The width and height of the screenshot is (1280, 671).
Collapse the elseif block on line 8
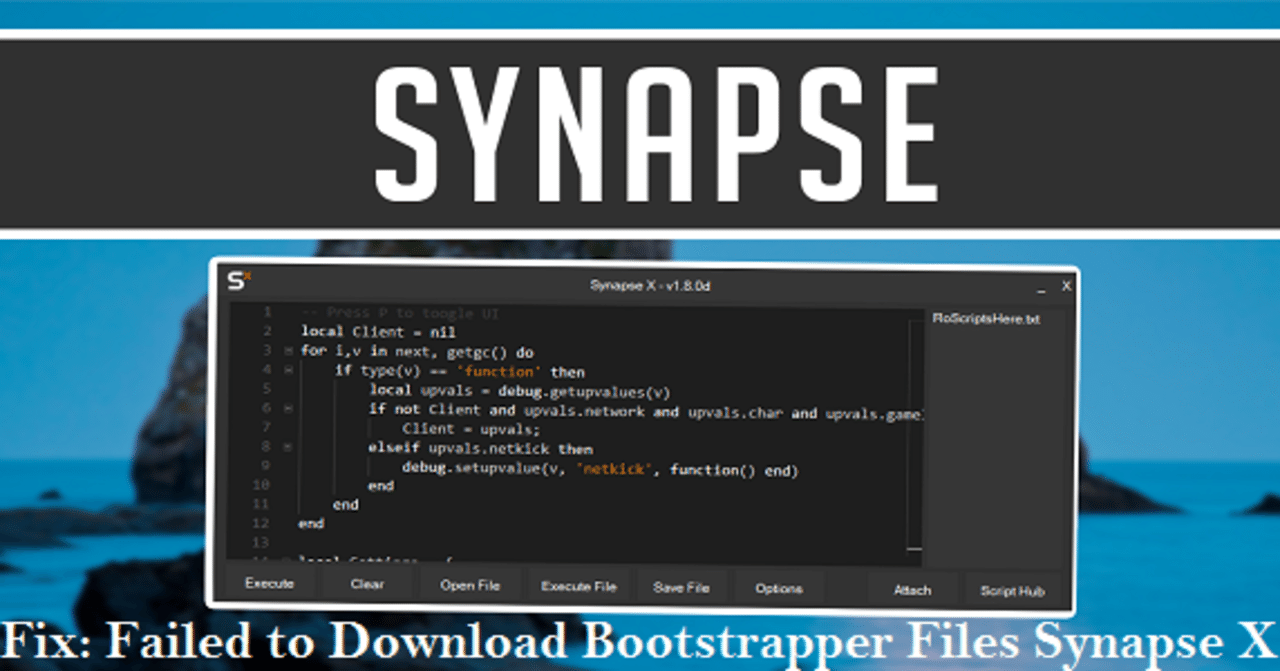click(x=288, y=448)
